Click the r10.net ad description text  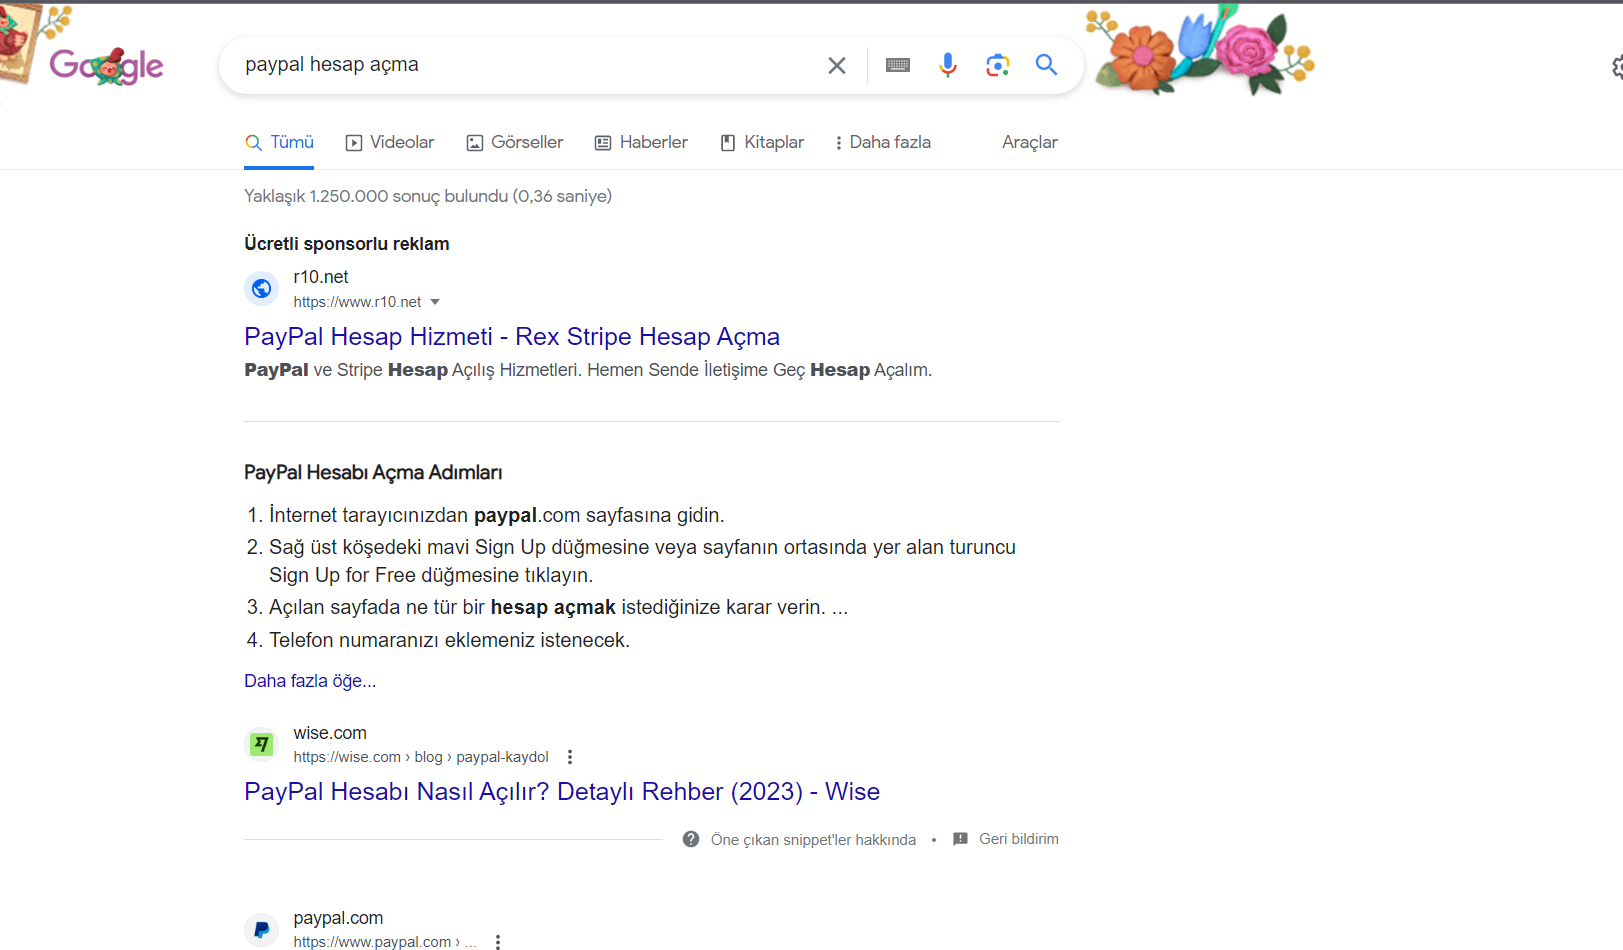tap(588, 370)
